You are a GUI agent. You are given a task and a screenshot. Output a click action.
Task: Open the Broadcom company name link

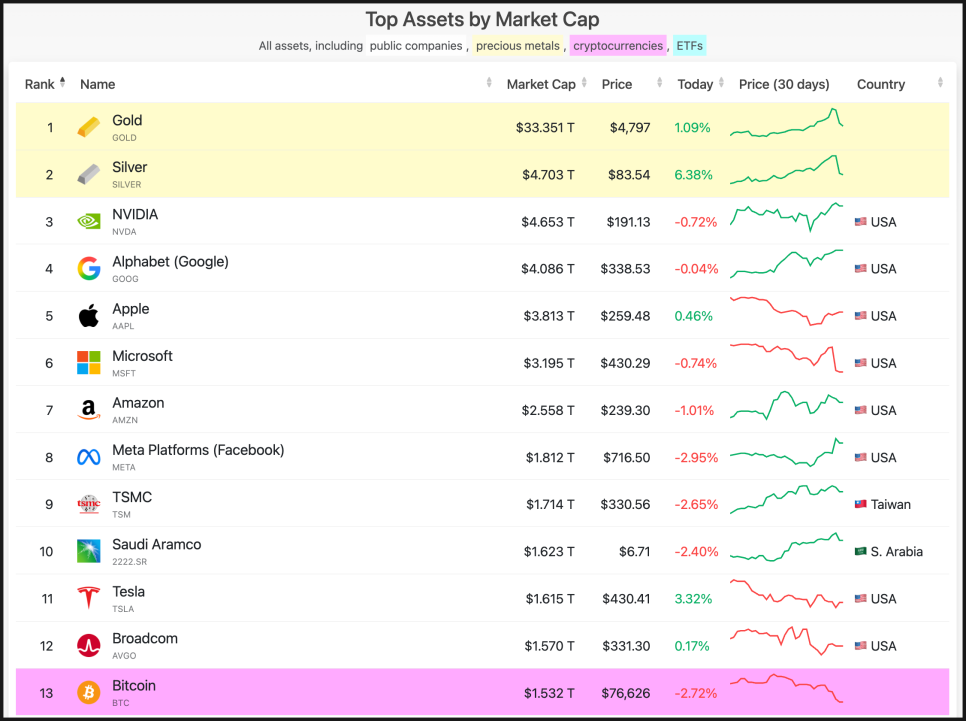[x=145, y=639]
